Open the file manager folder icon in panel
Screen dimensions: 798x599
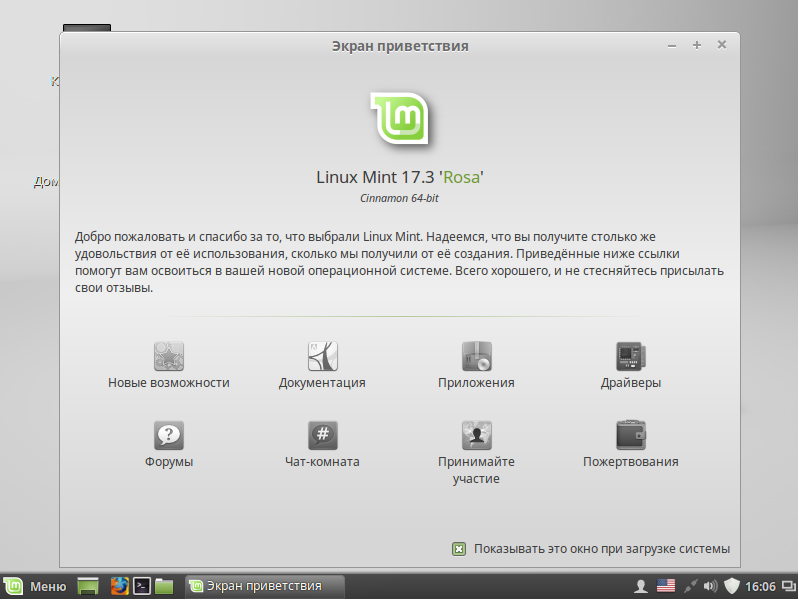[164, 586]
